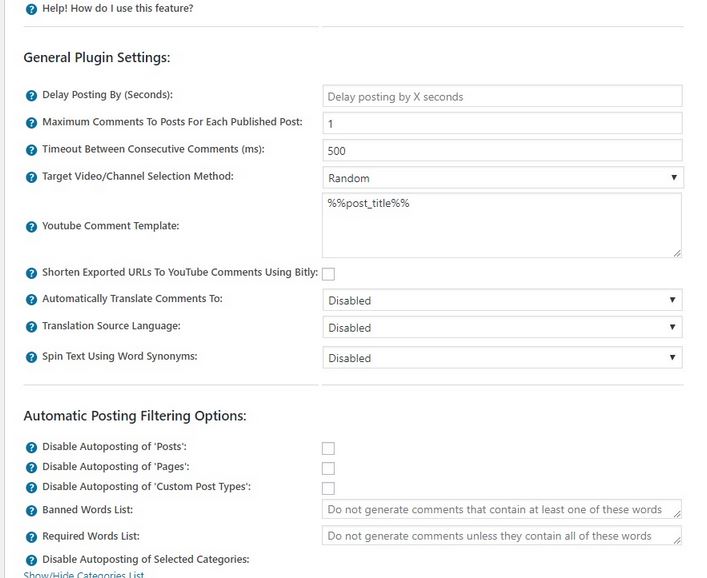The height and width of the screenshot is (578, 707).
Task: Click help icon for Maximum Comments To Posts
Action: [31, 123]
